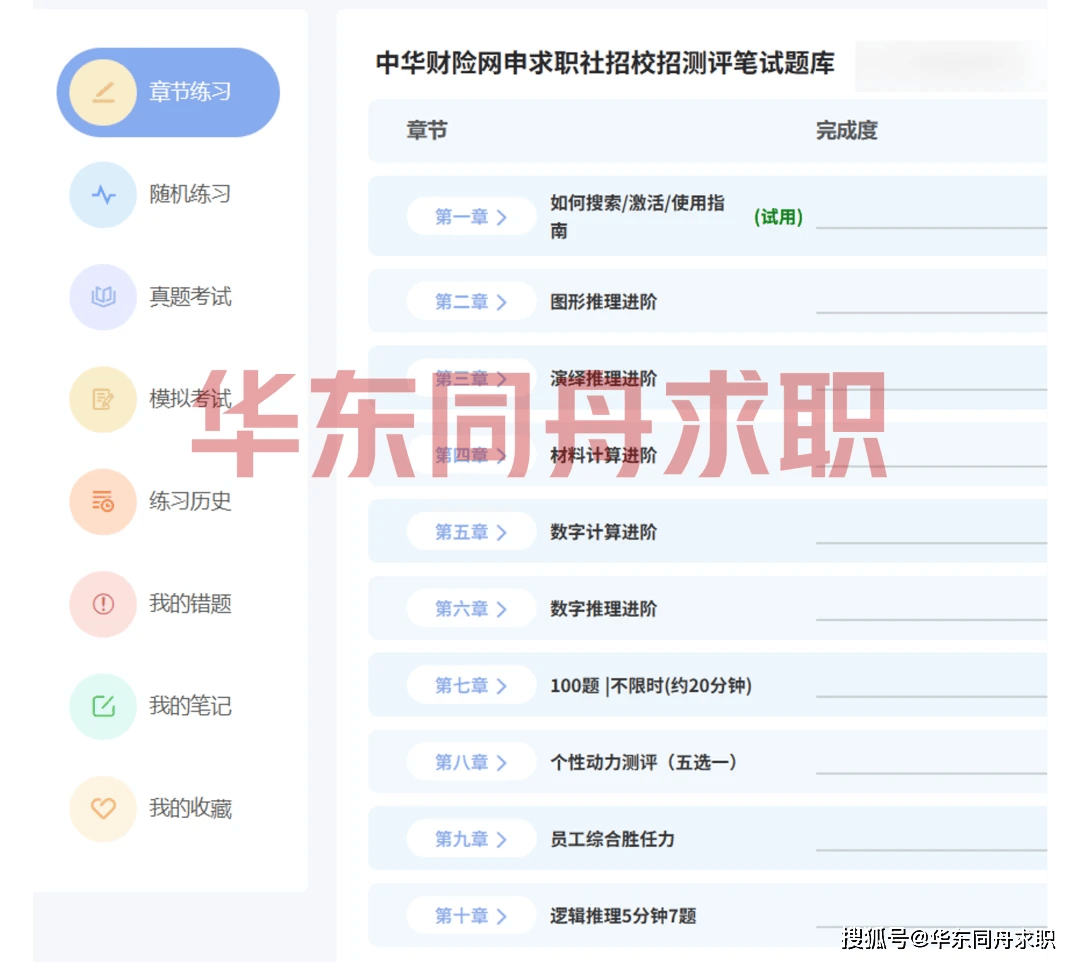Click the edit note icon for 我的笔记

click(103, 706)
